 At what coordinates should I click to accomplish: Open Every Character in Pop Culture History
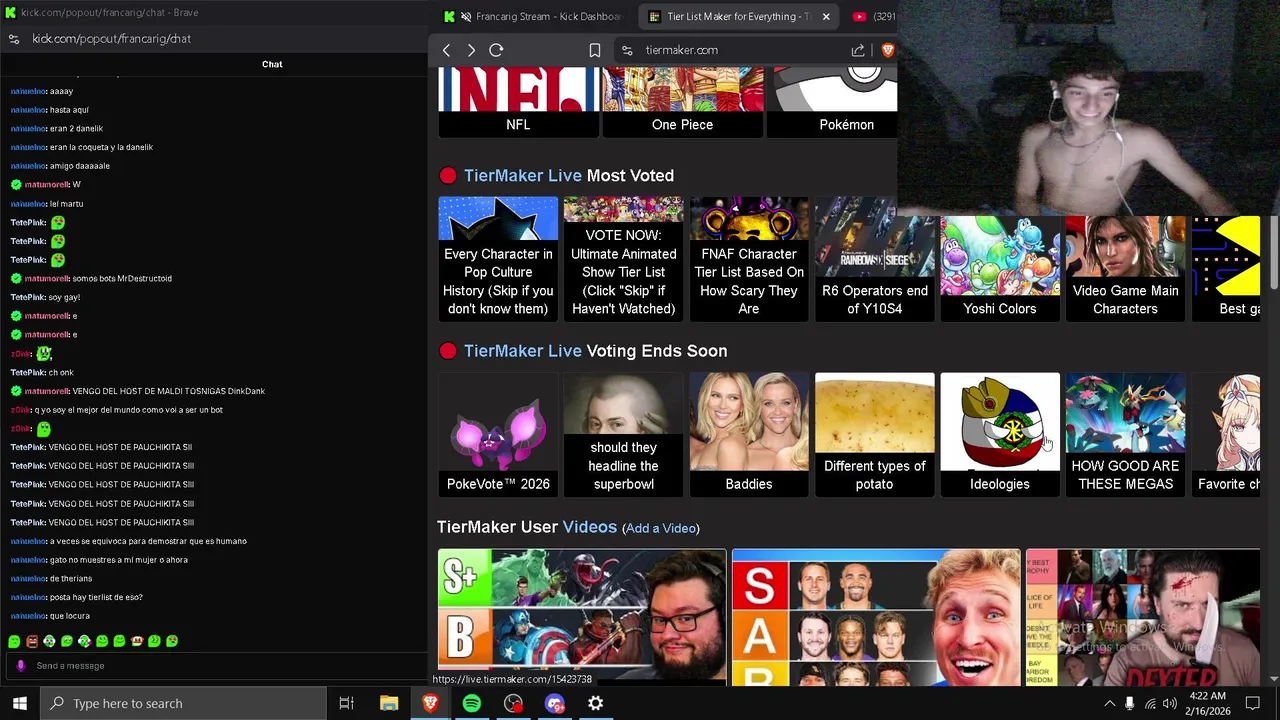click(498, 259)
